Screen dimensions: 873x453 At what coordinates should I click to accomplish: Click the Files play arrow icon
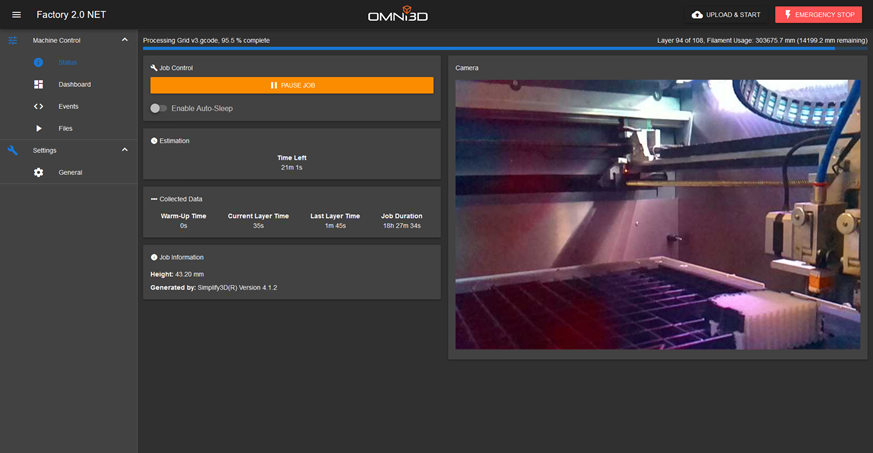click(38, 129)
